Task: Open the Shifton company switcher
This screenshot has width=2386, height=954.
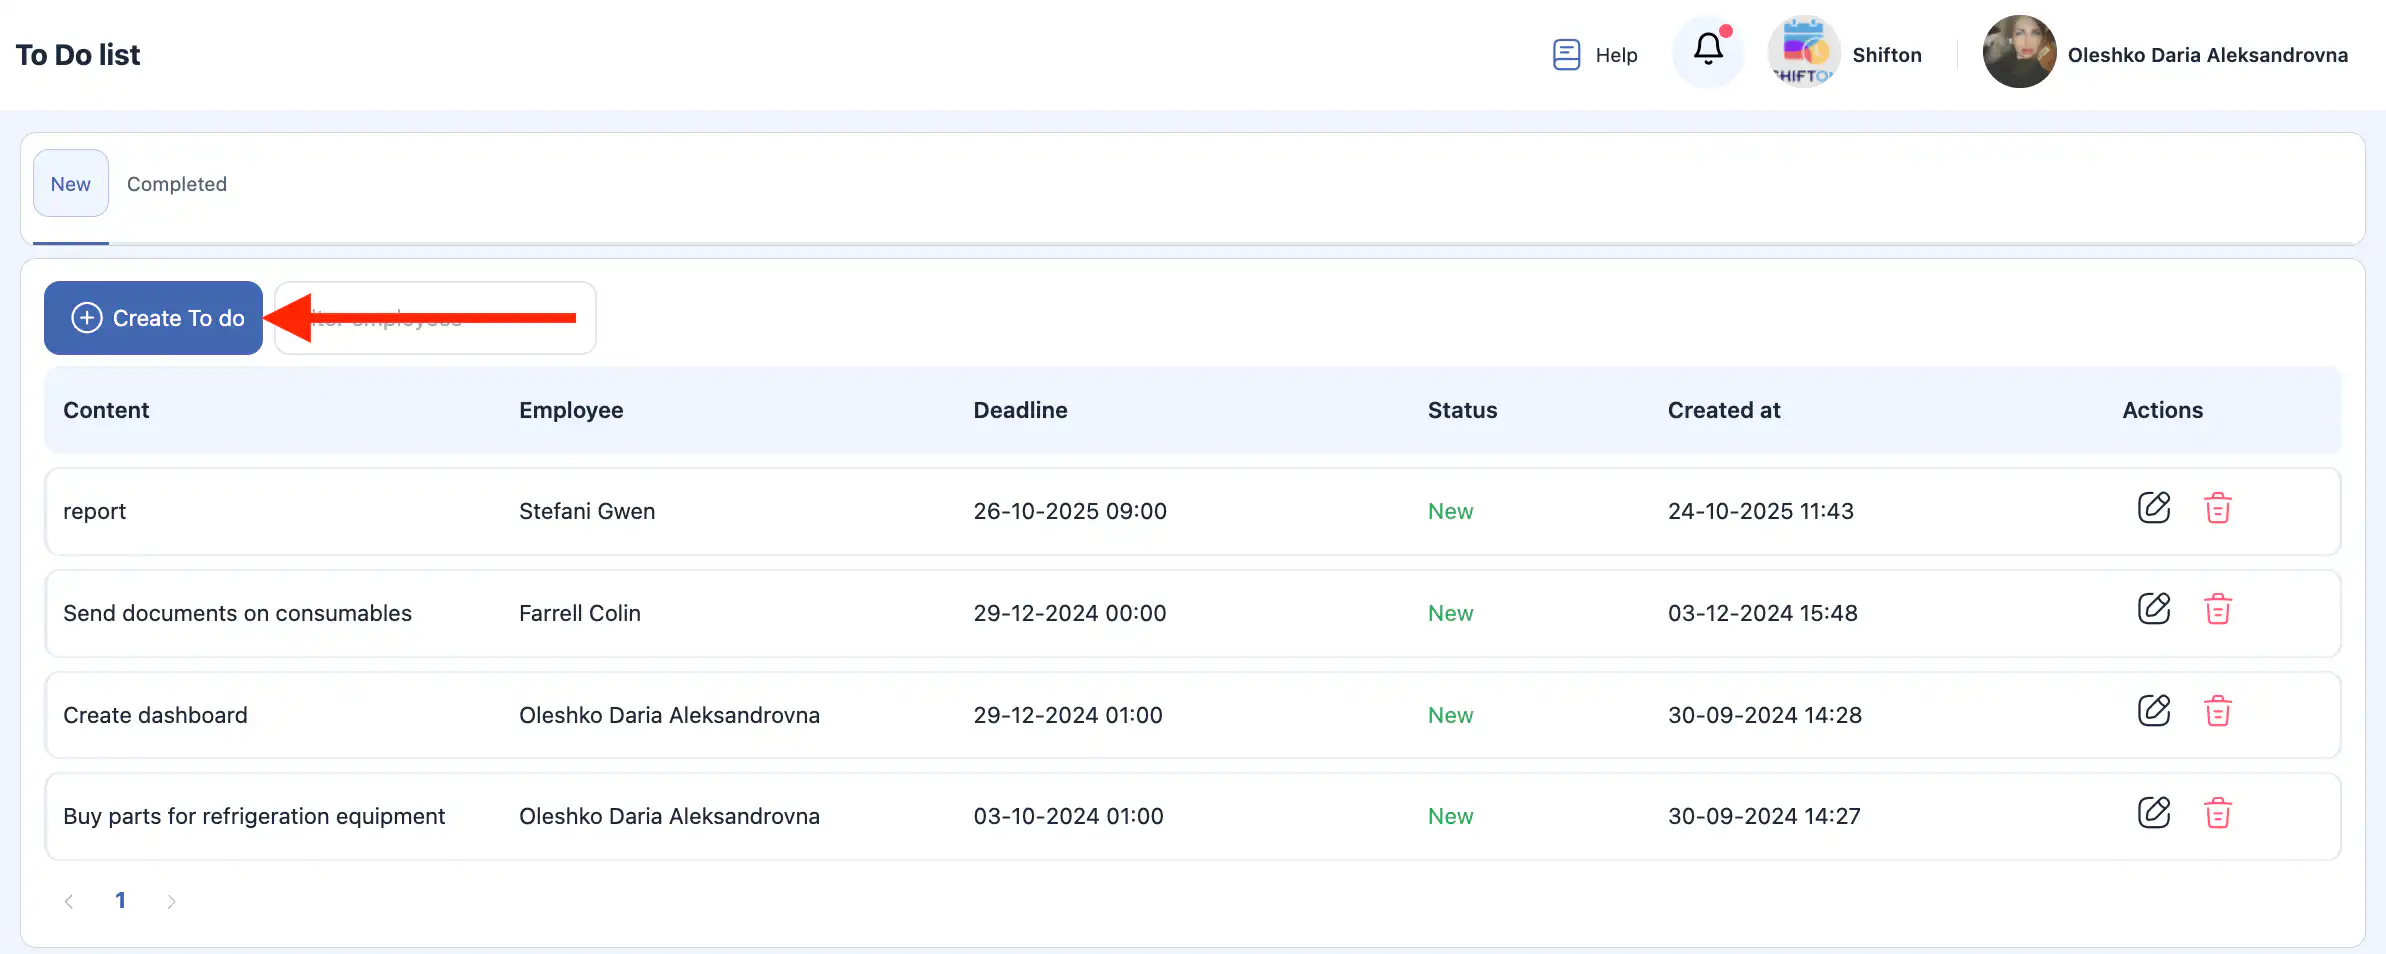Action: [x=1845, y=54]
